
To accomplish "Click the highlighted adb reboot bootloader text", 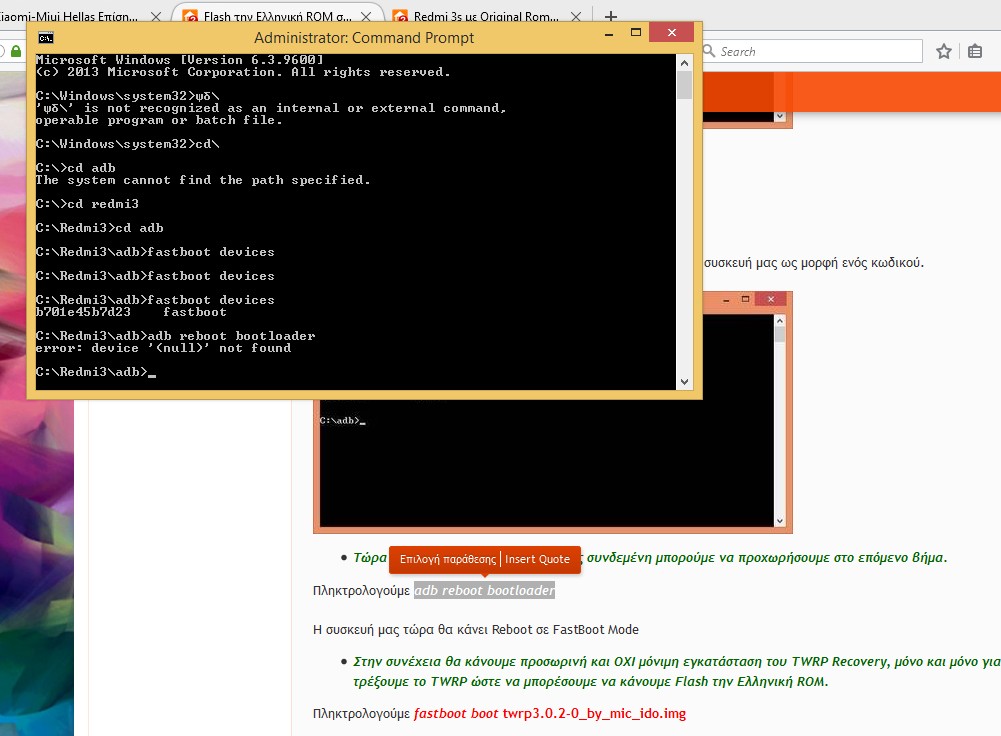I will click(484, 591).
